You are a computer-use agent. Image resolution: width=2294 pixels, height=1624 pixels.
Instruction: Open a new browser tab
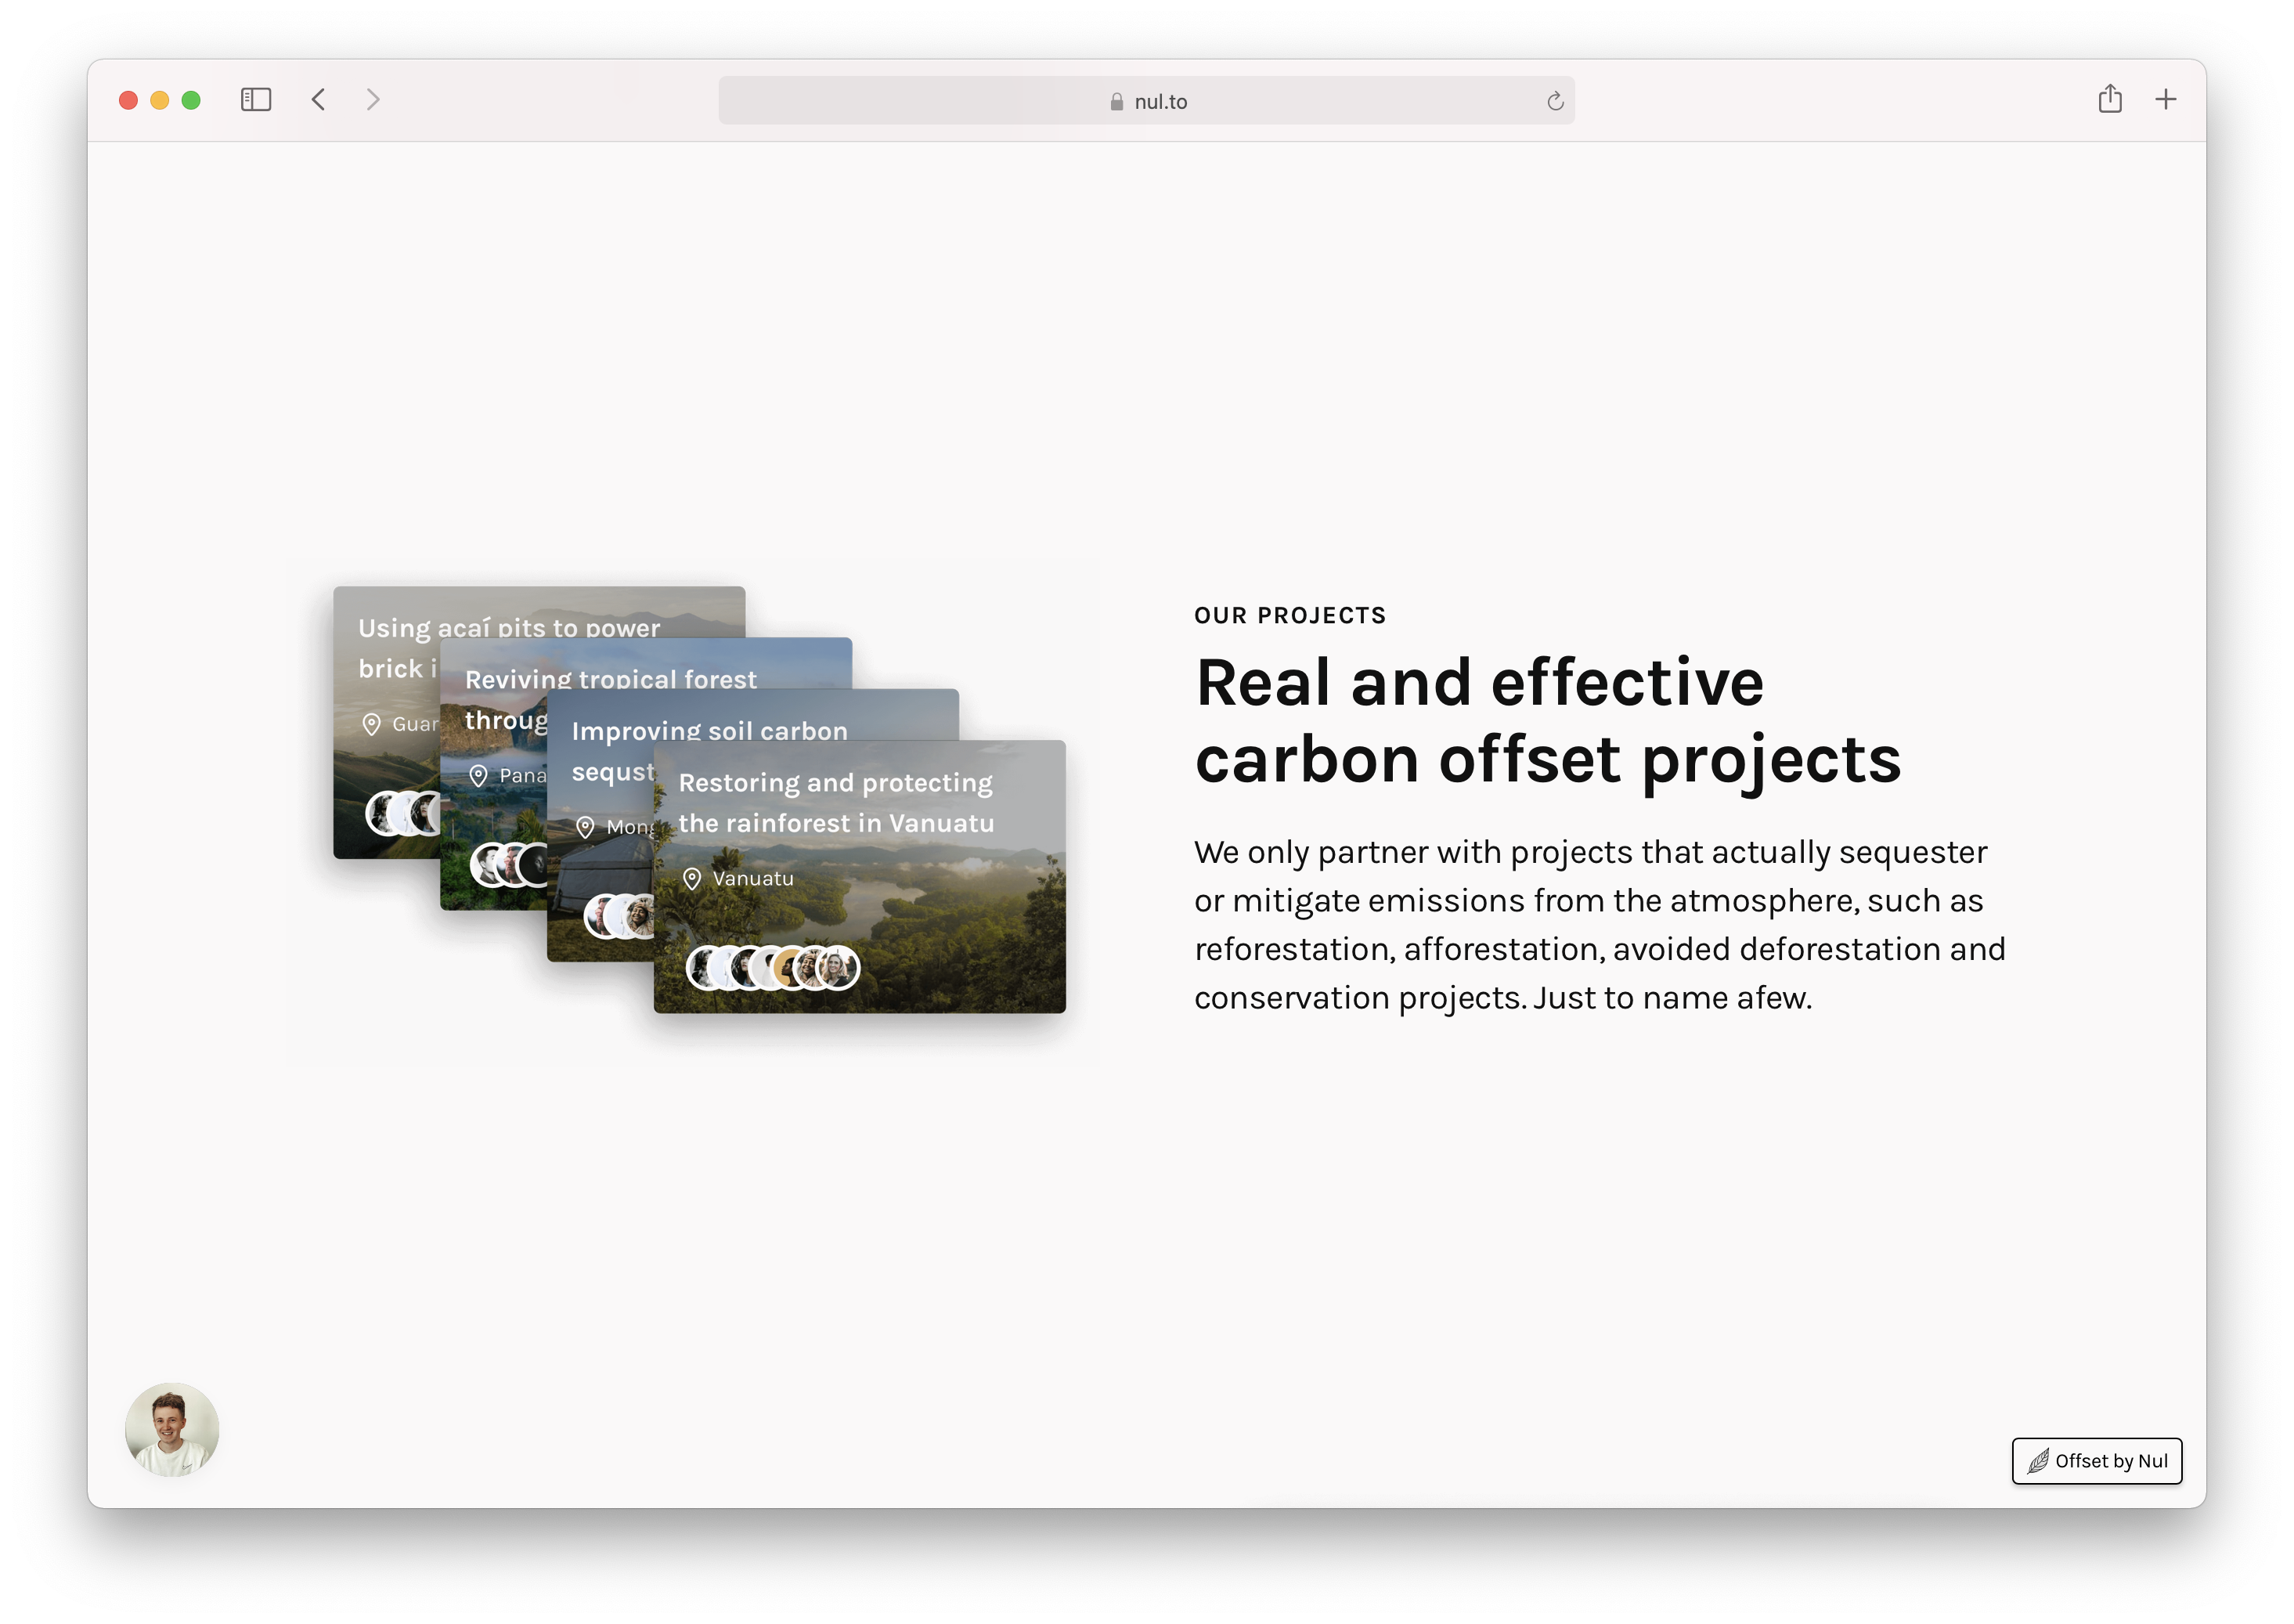click(2165, 100)
